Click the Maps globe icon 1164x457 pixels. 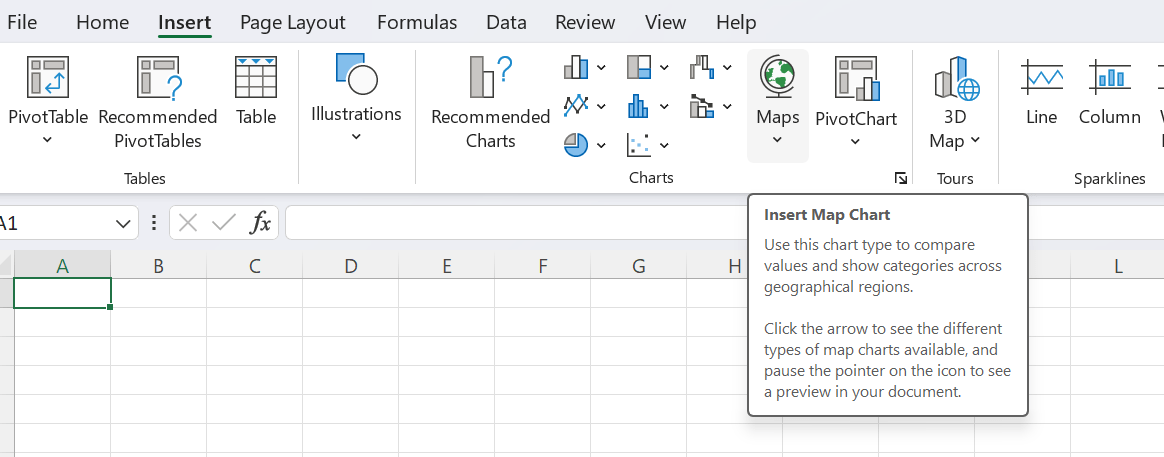pyautogui.click(x=777, y=77)
